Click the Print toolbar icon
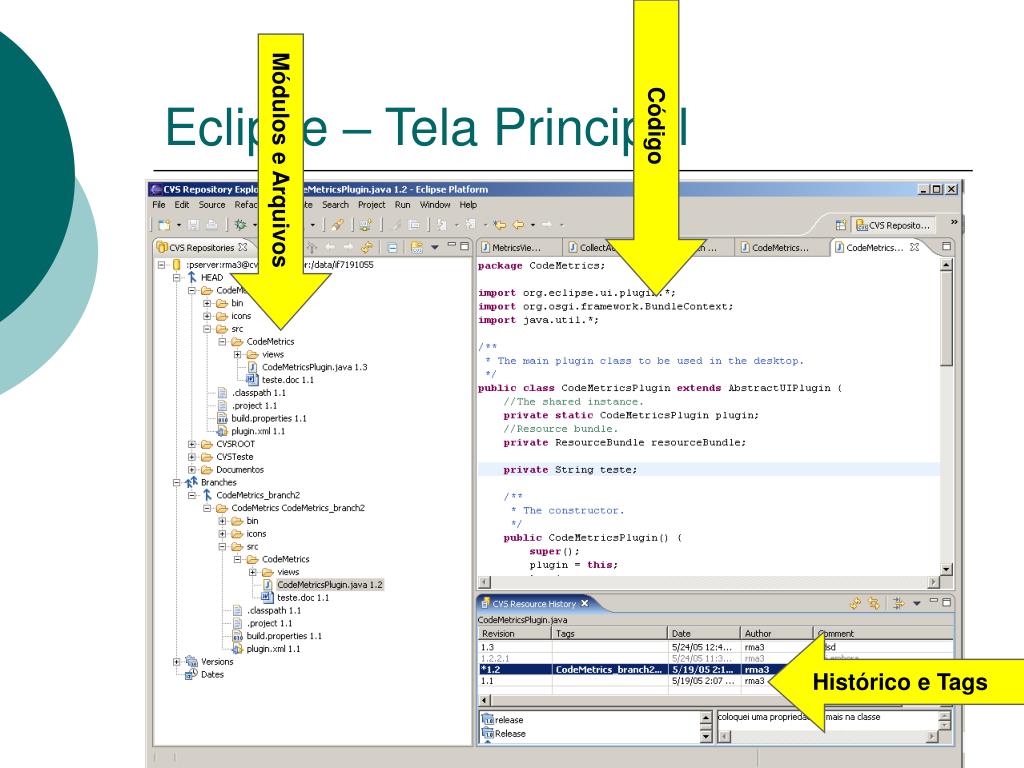 click(212, 225)
